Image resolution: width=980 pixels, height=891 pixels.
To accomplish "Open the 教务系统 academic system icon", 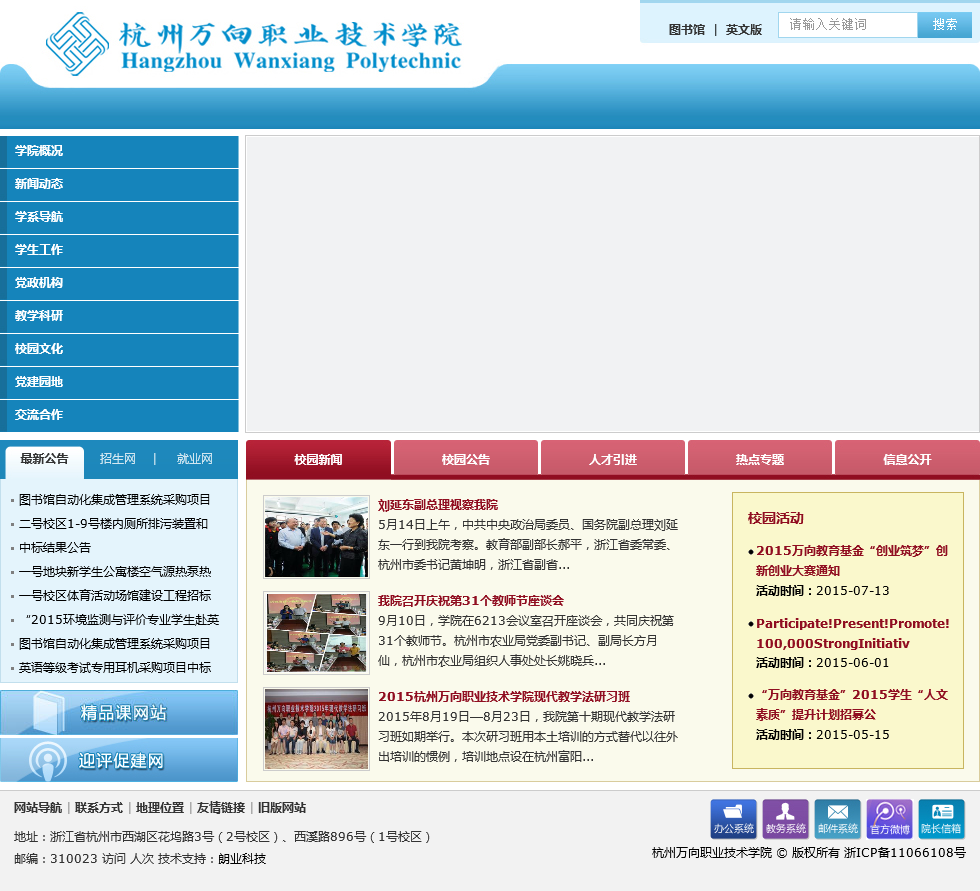I will [x=785, y=819].
